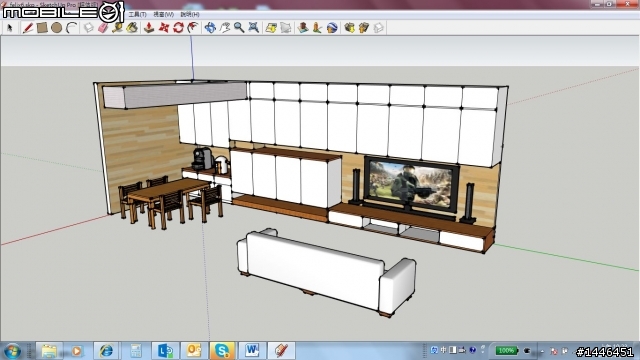Open the 工具(T) menu

(138, 14)
